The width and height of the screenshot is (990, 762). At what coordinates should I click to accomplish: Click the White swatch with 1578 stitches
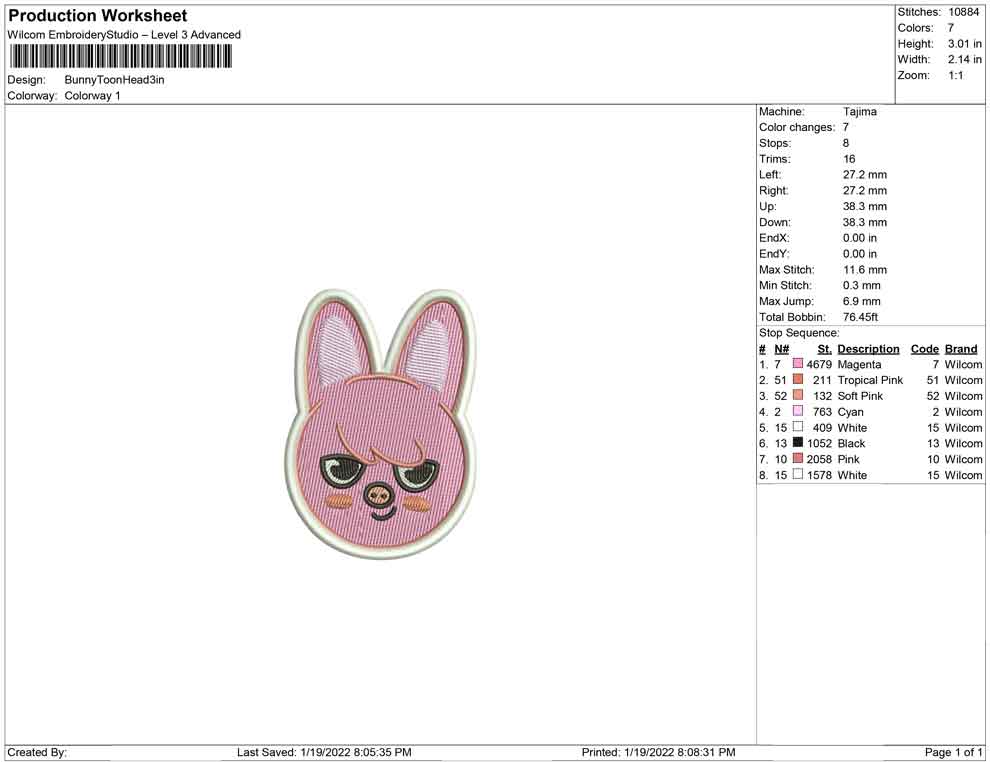pyautogui.click(x=797, y=474)
